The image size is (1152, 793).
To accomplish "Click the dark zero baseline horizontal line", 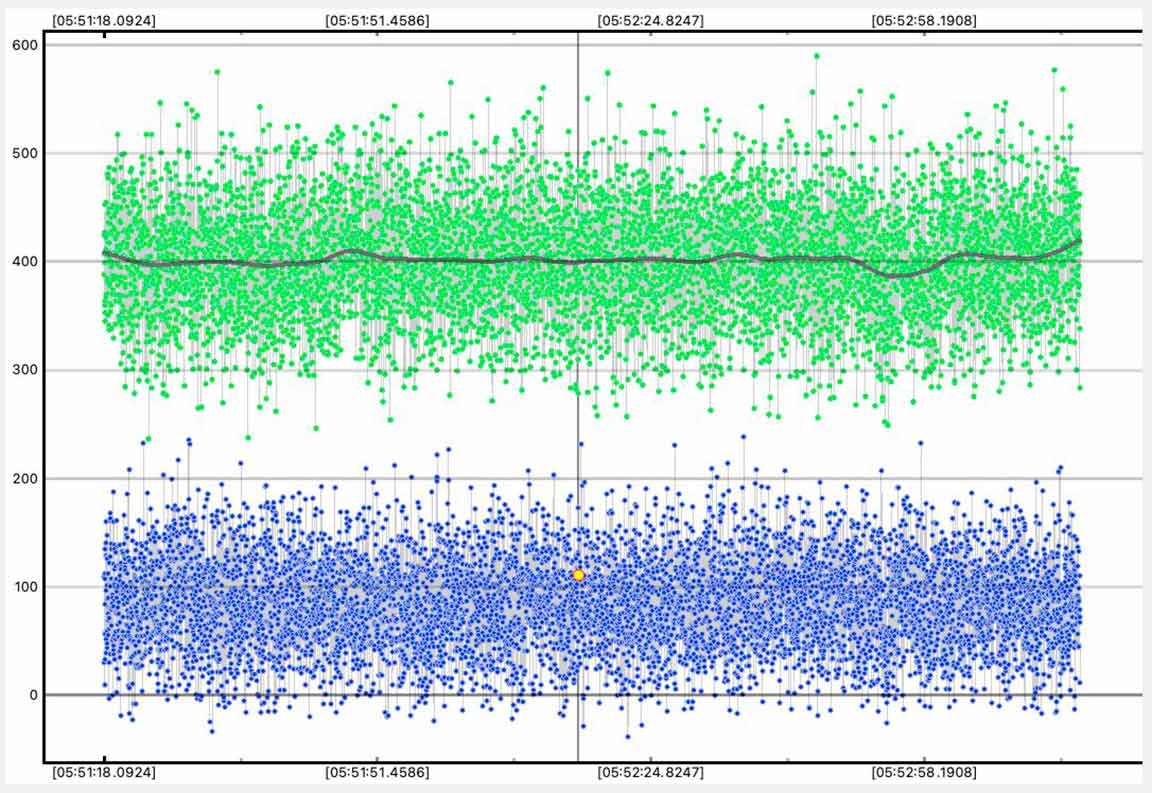I will 1110,695.
